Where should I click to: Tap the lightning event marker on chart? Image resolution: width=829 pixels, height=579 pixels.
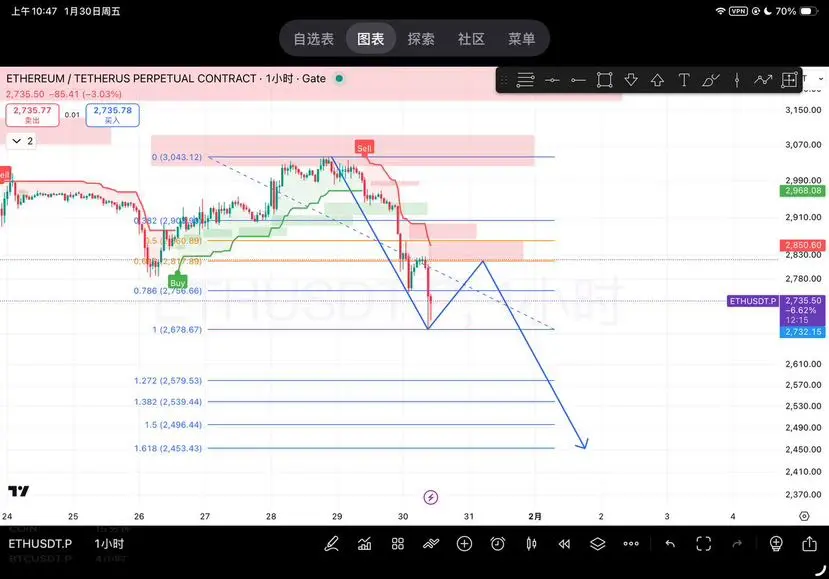pos(431,497)
